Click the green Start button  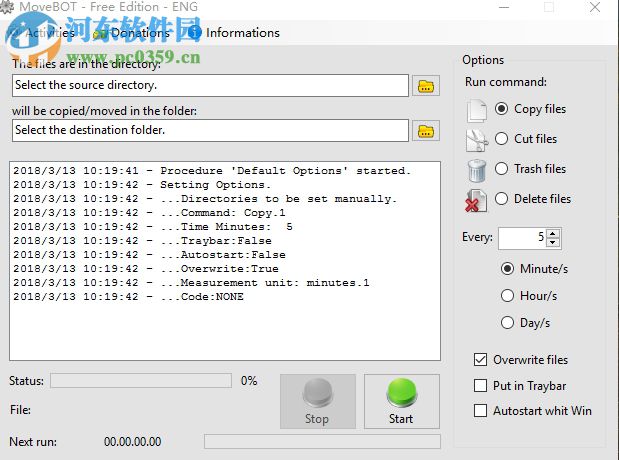click(x=401, y=402)
